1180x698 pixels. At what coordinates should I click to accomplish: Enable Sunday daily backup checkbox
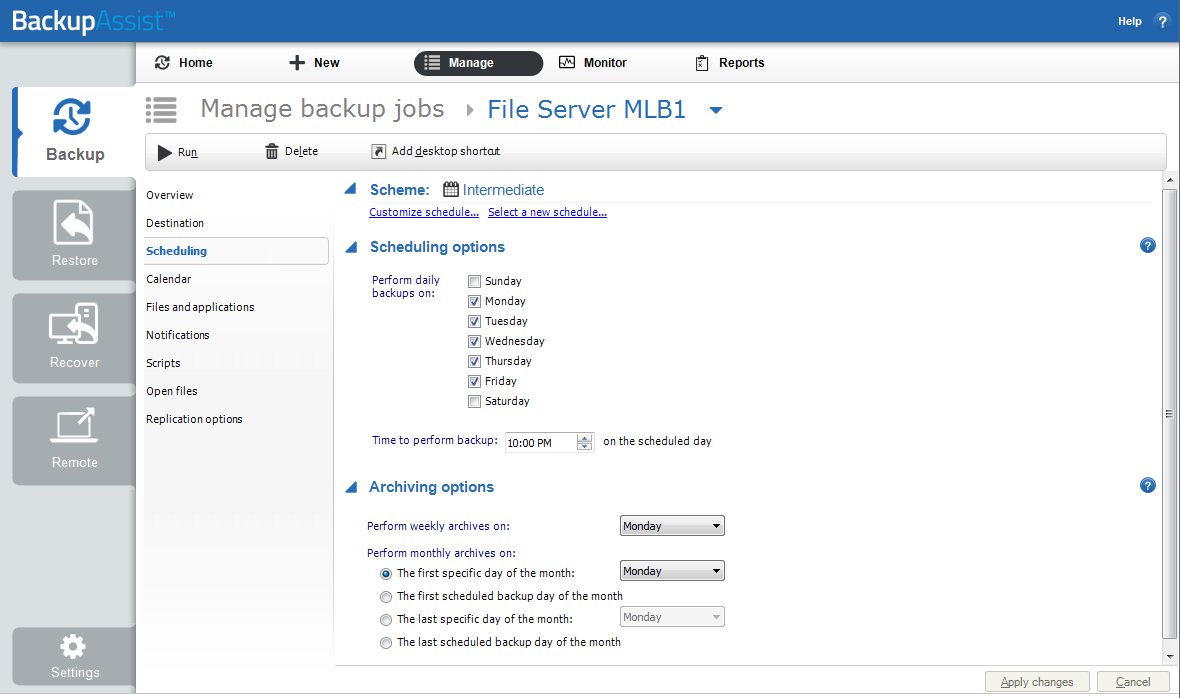coord(475,282)
